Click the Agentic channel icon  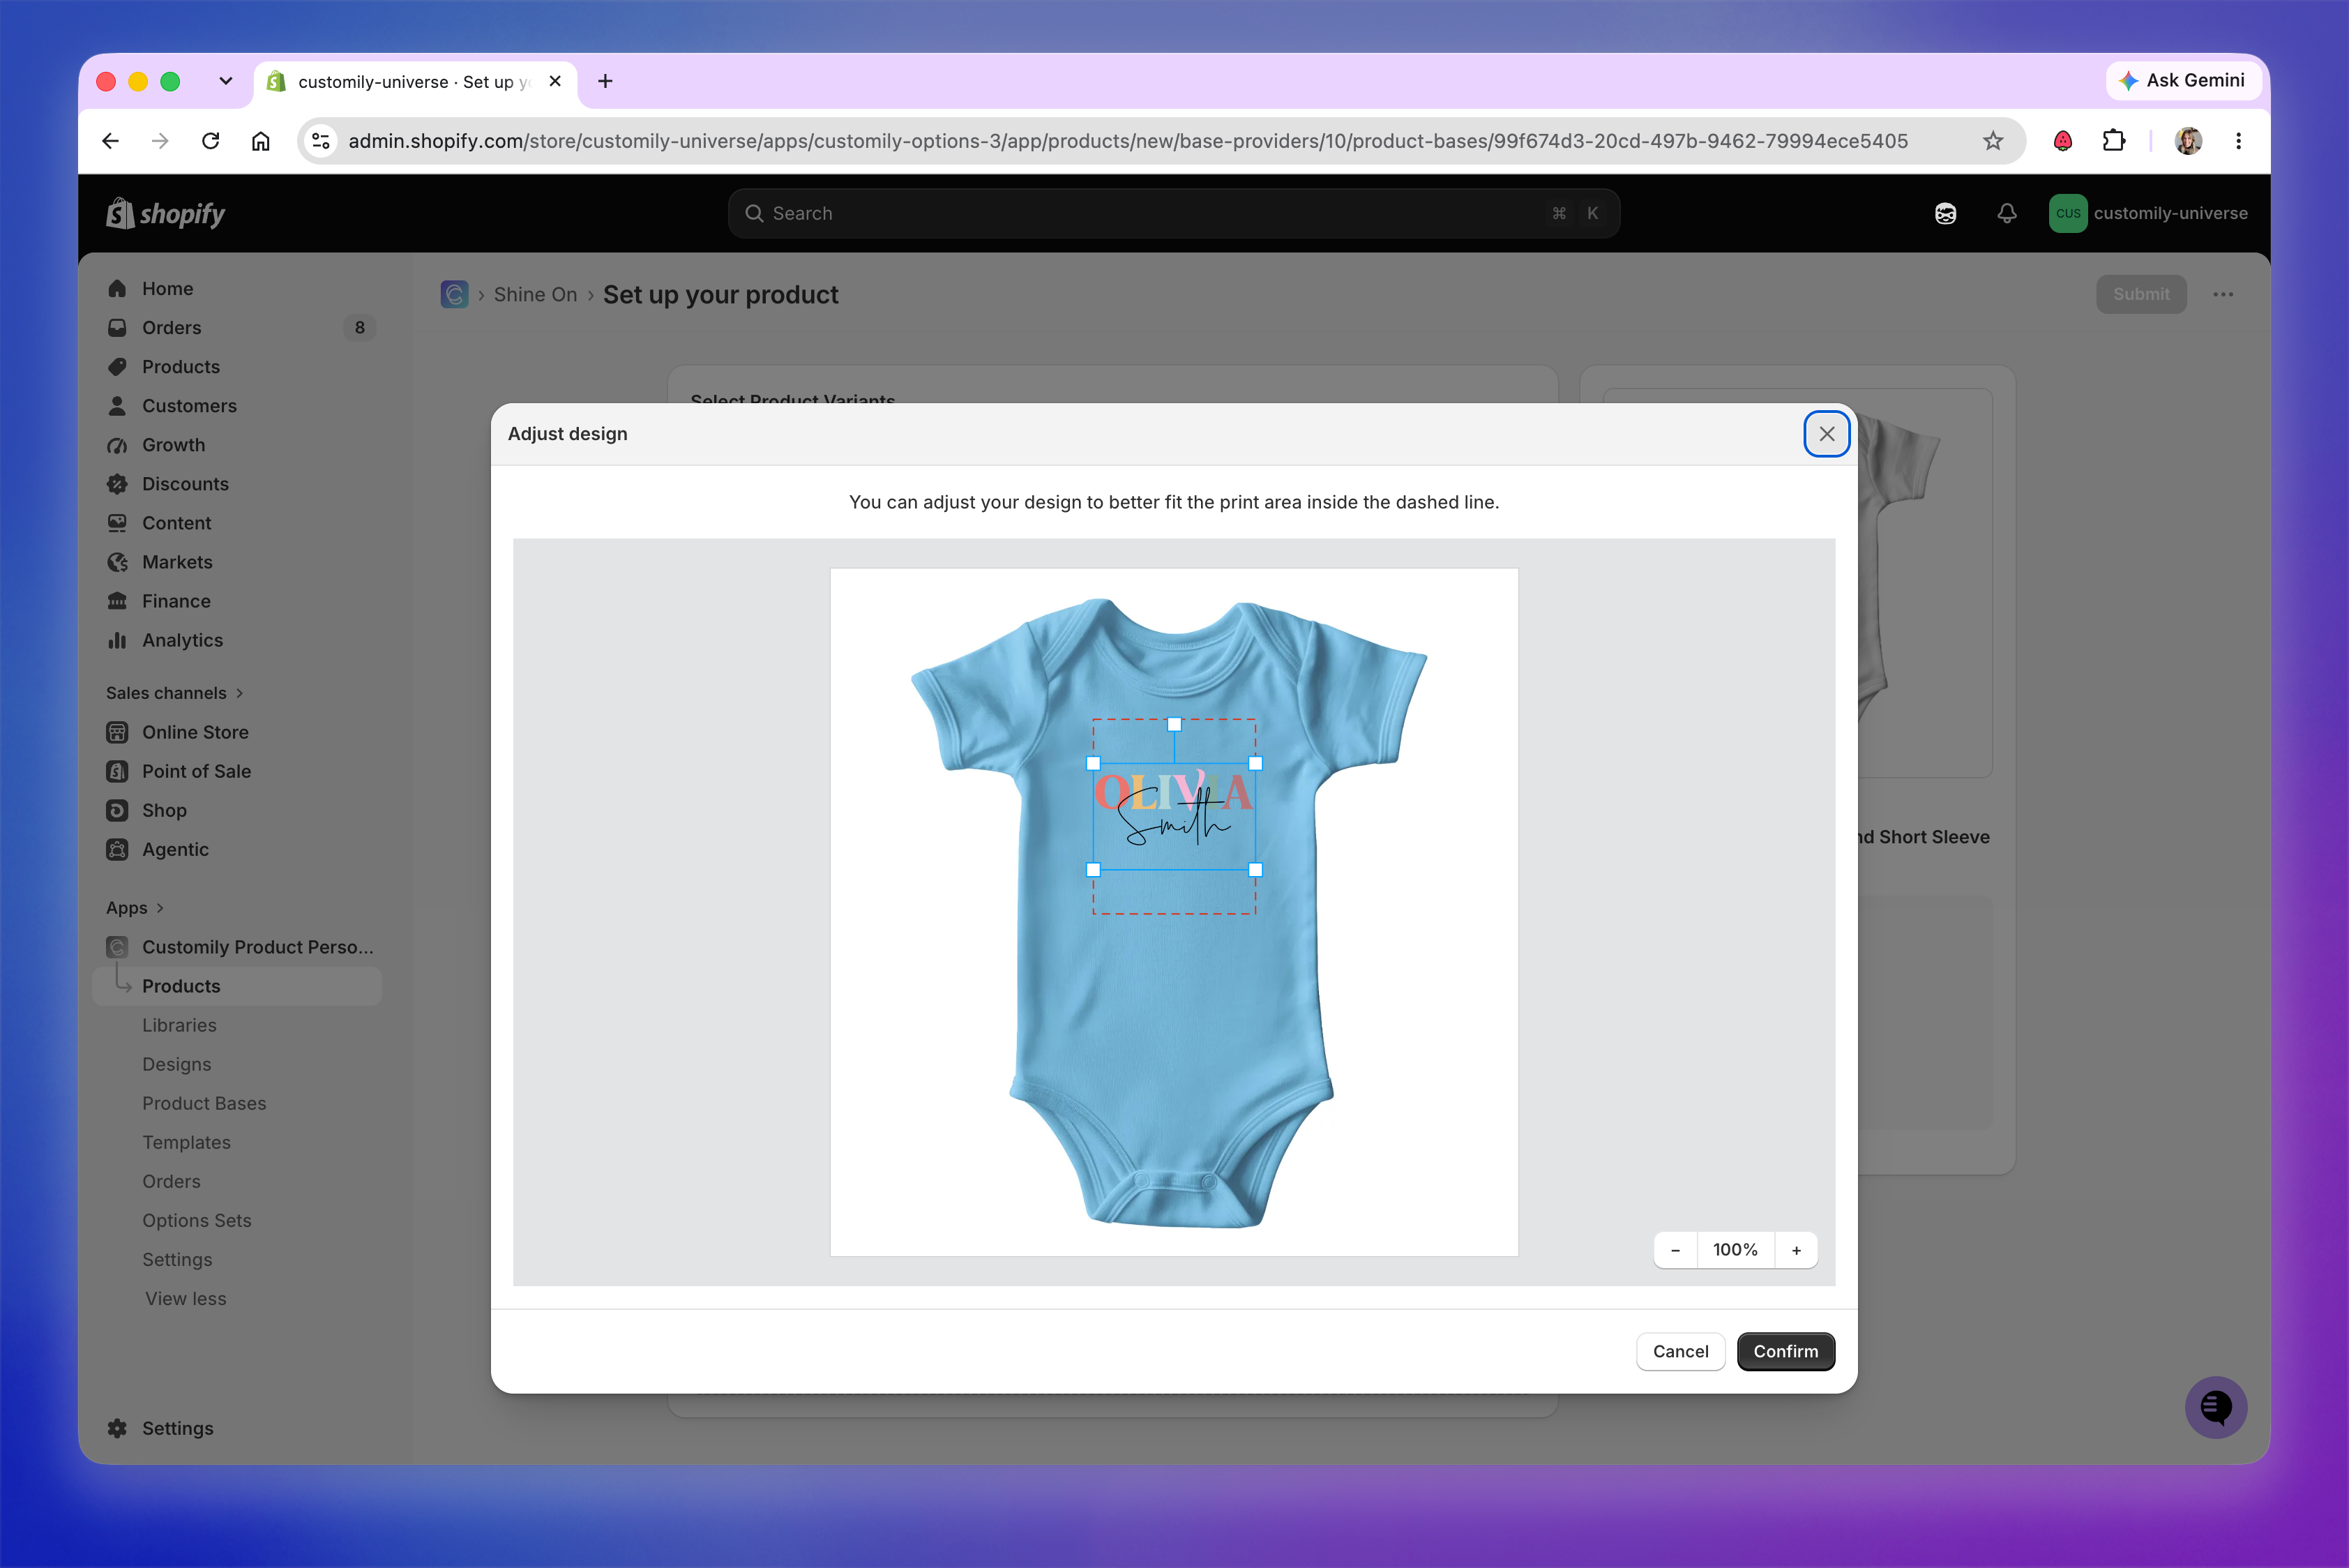117,849
